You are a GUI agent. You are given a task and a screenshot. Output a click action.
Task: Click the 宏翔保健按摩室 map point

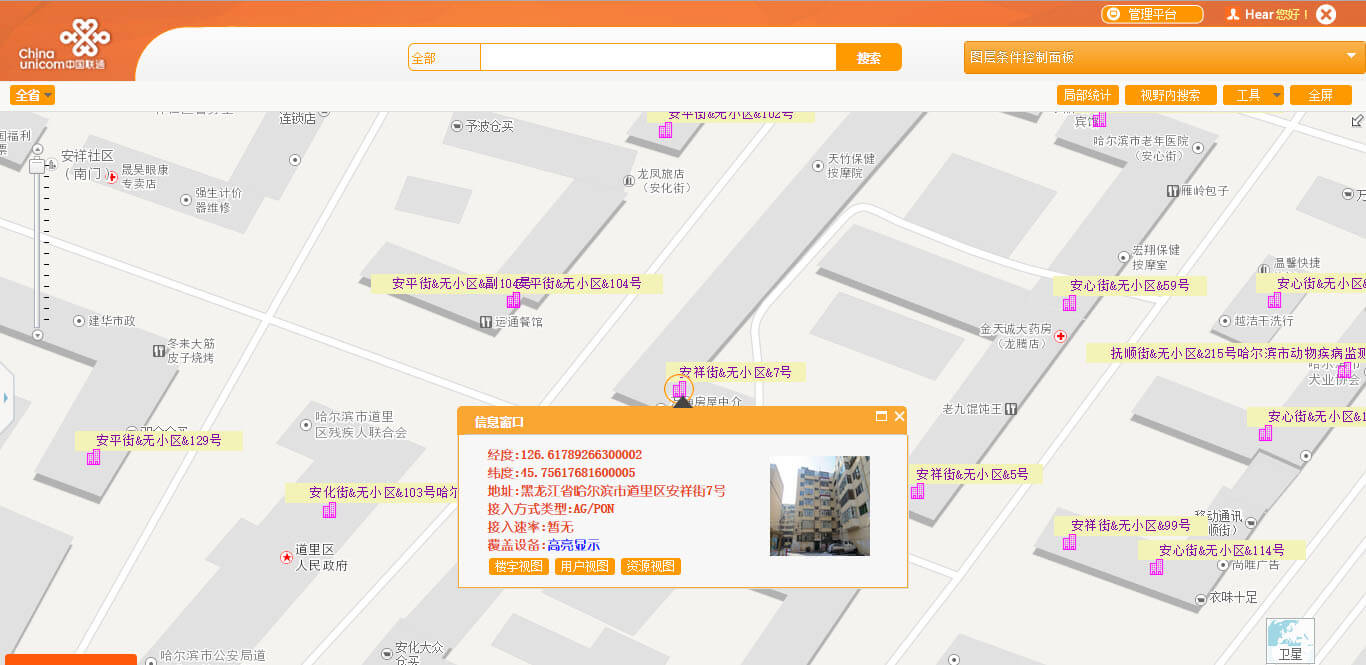point(1124,257)
